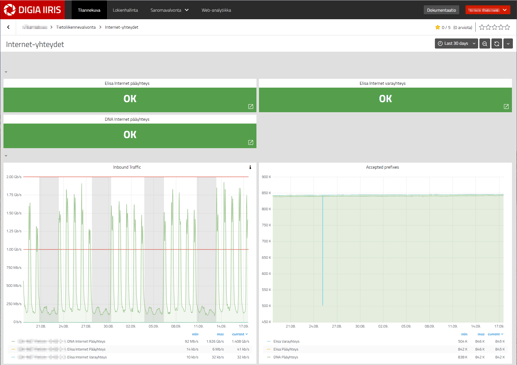Toggle the Elisa Varayhteys series in the legend
This screenshot has width=517, height=365.
tap(286, 341)
